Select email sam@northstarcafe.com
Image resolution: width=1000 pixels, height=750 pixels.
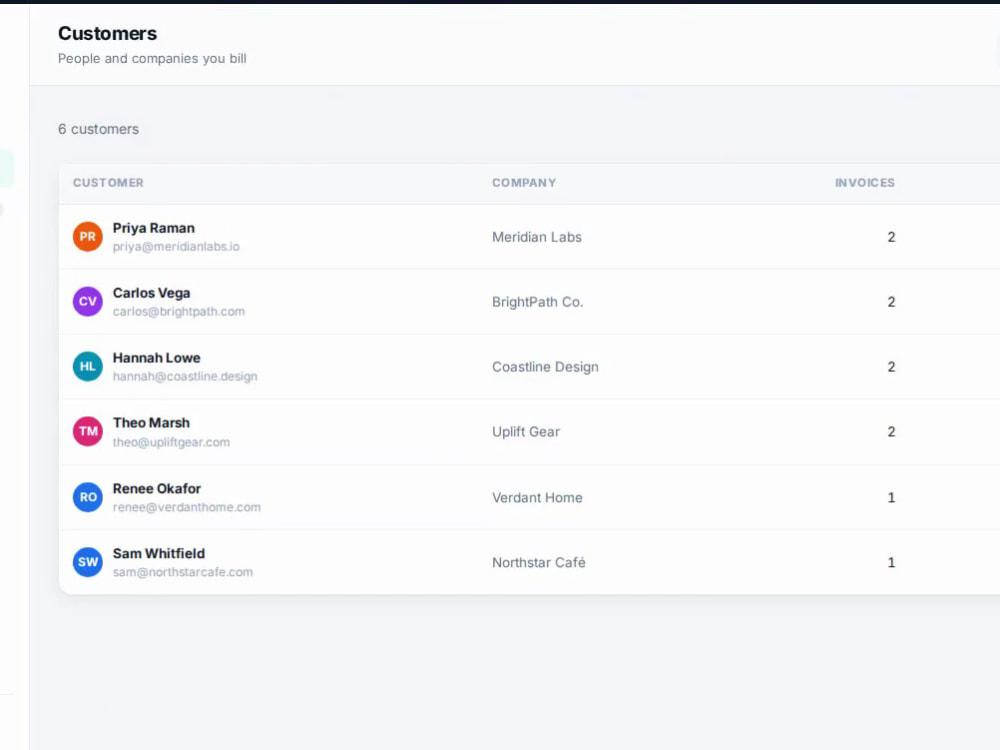pos(182,573)
